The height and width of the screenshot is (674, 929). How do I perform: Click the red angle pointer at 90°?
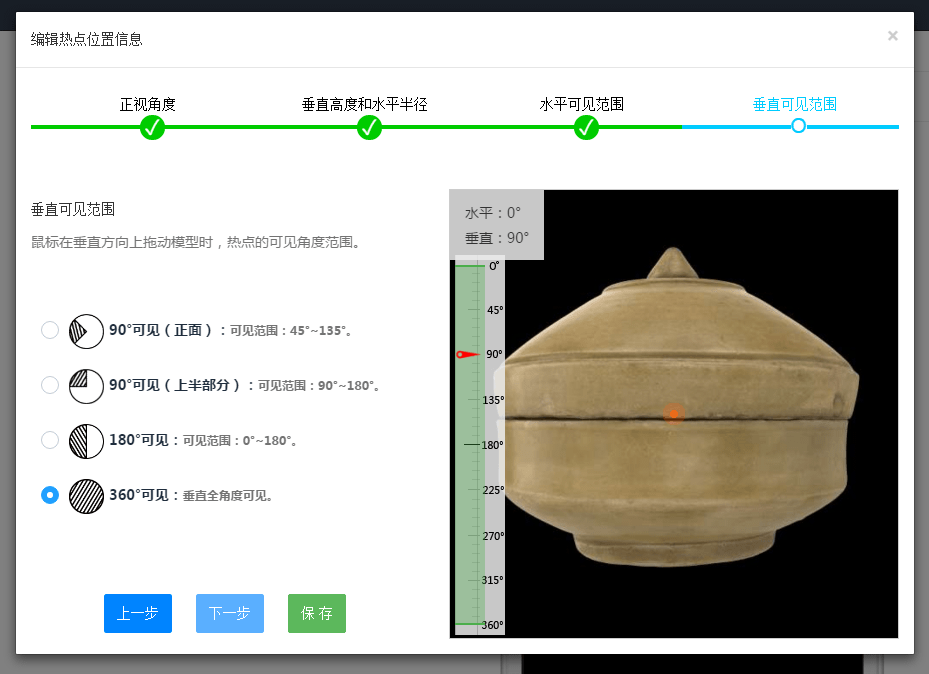click(x=468, y=354)
